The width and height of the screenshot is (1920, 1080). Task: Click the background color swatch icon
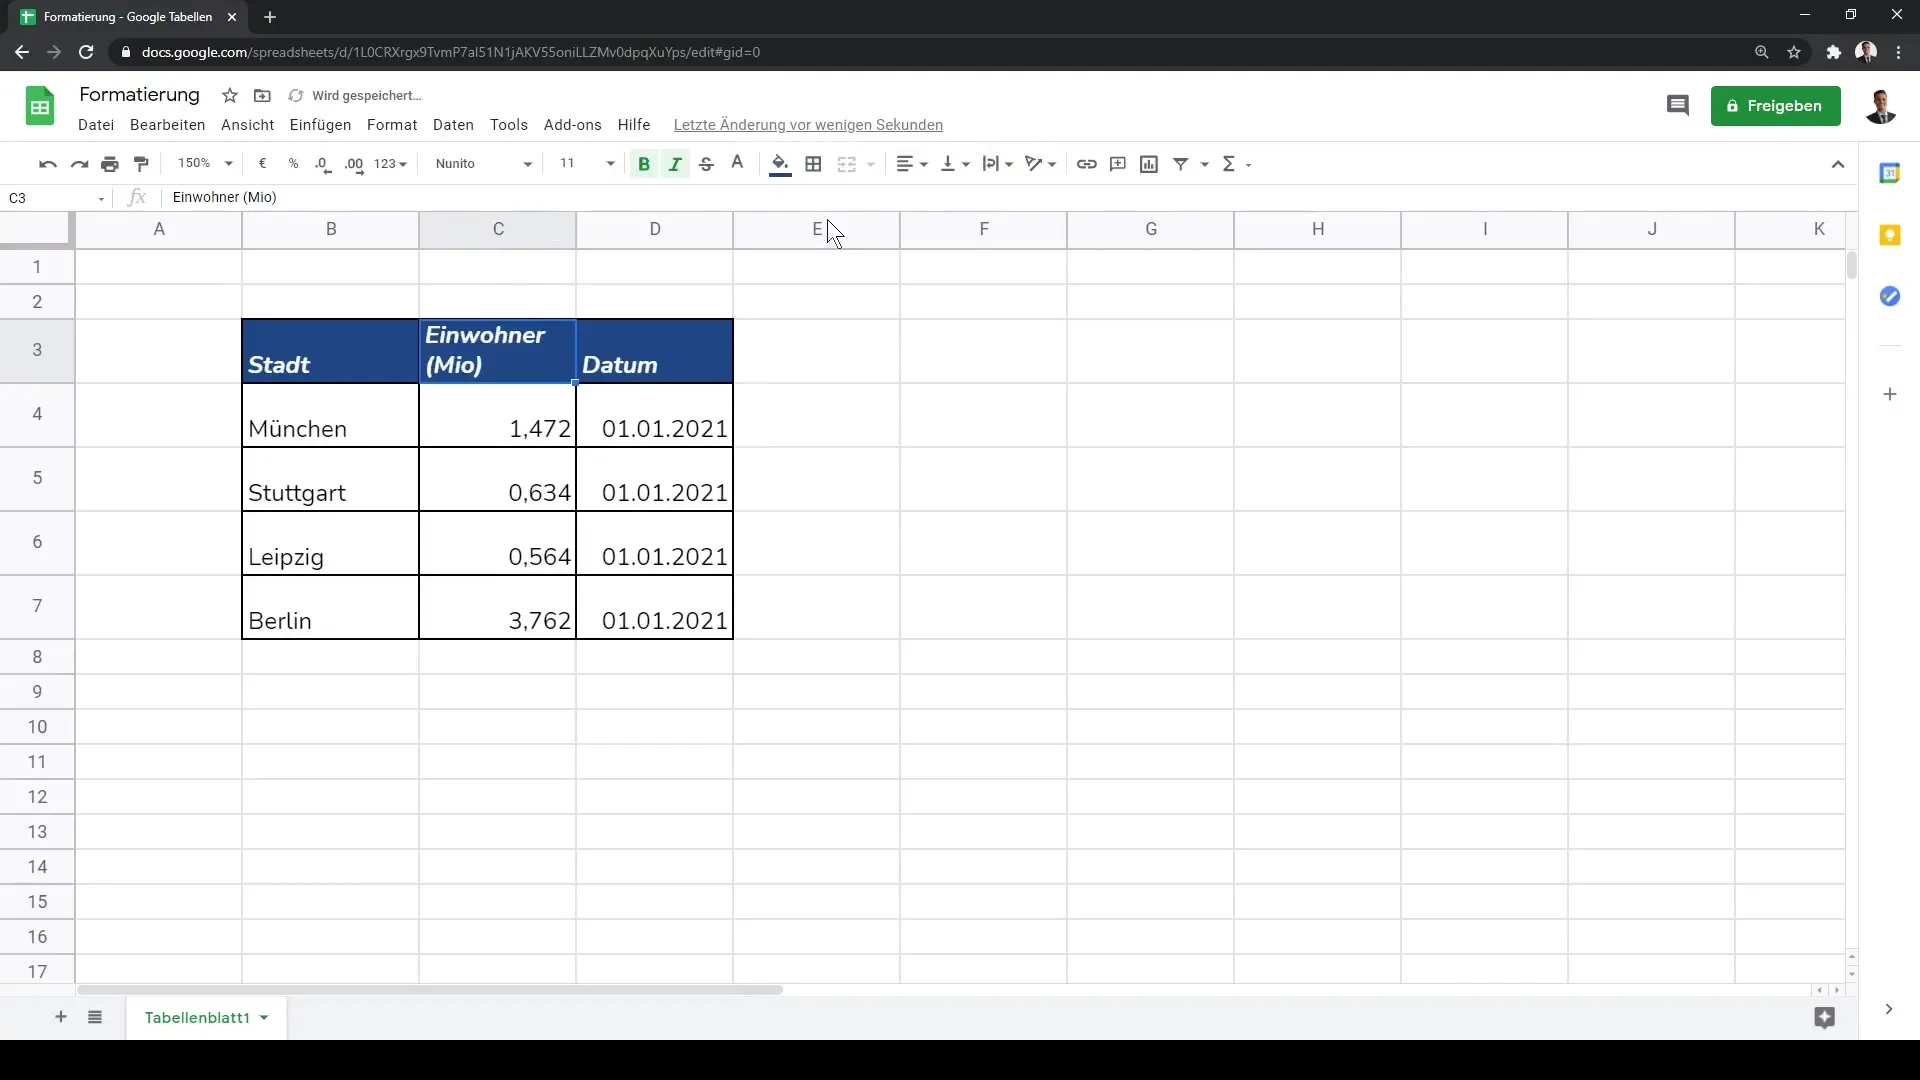click(x=779, y=164)
